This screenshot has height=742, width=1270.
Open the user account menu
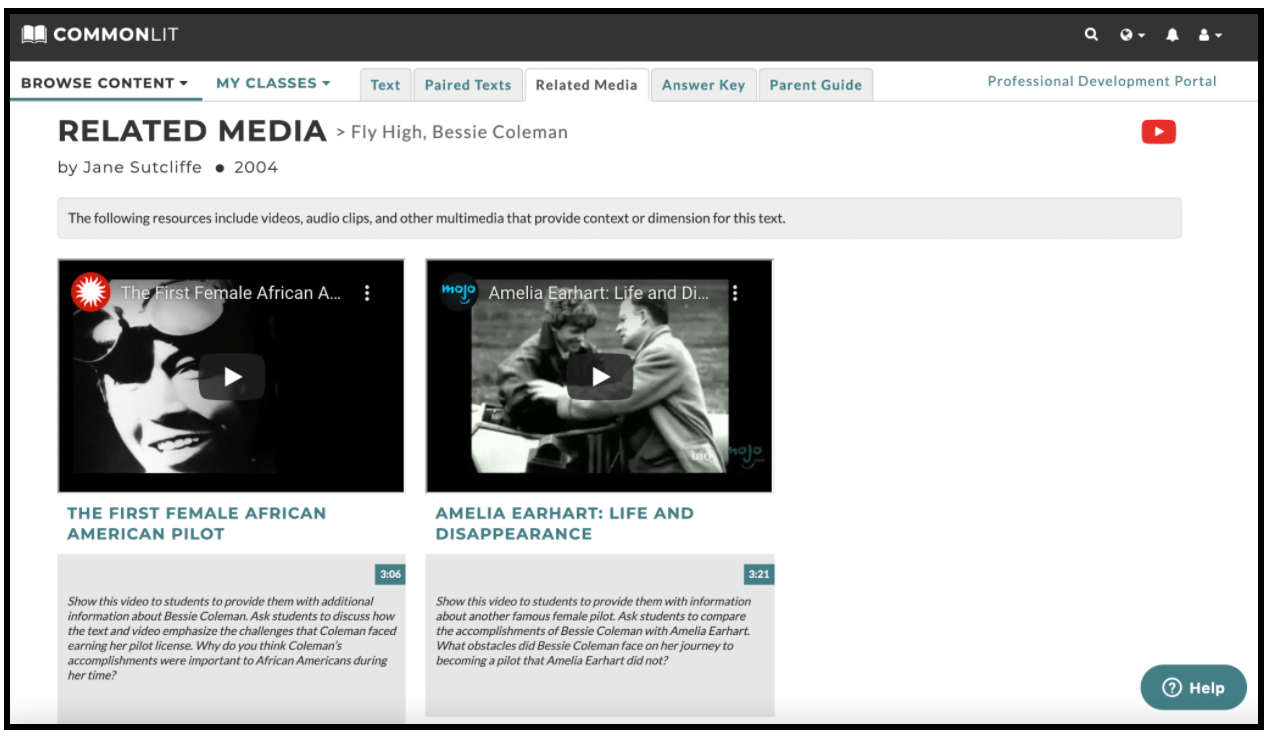click(1210, 35)
